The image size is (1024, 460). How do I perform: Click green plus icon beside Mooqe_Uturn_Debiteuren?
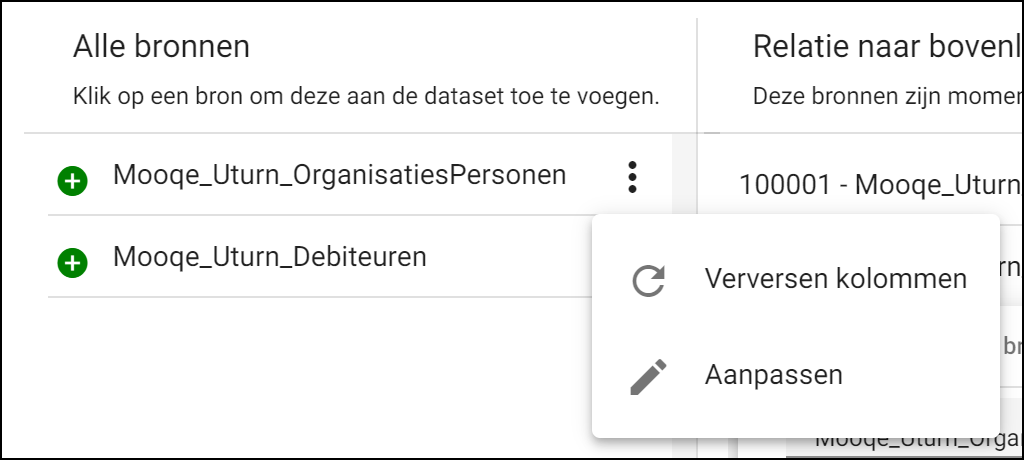click(x=72, y=263)
